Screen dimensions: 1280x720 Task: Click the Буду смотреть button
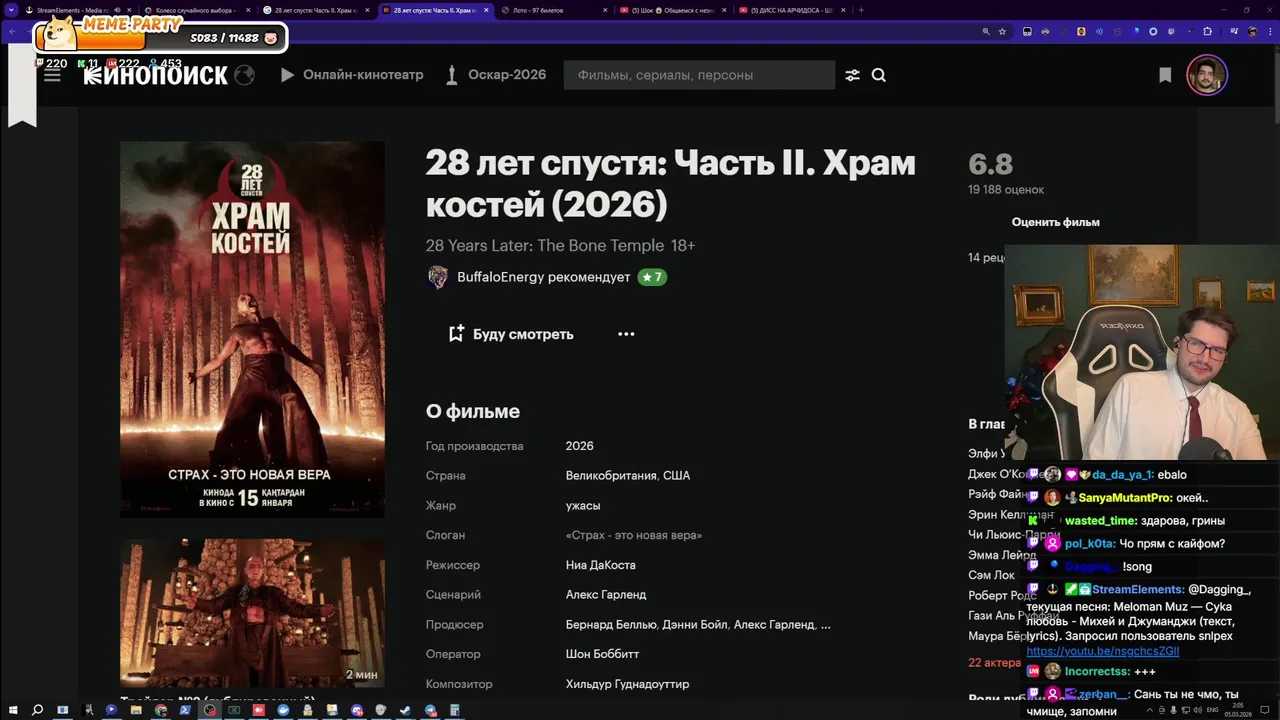click(511, 334)
